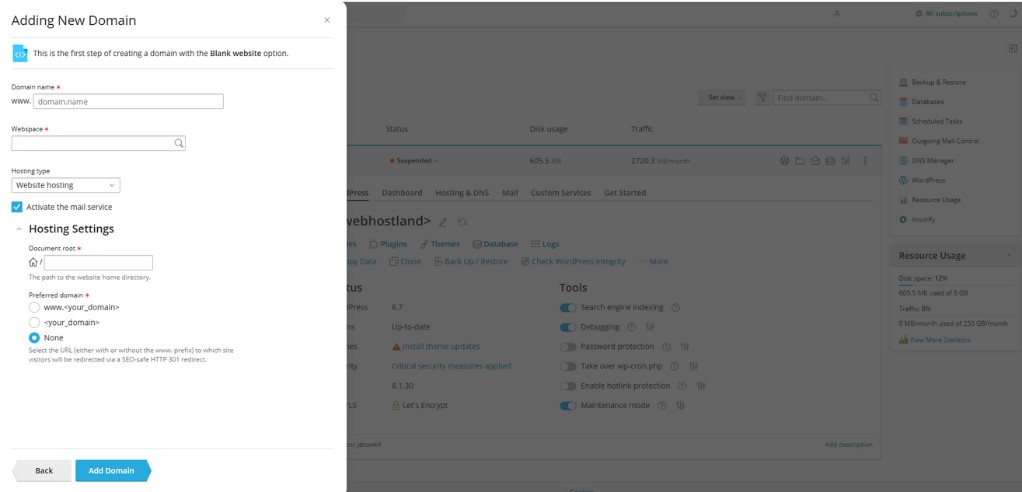This screenshot has width=1022, height=492.
Task: Open DNS Manager from the sidebar
Action: point(932,160)
